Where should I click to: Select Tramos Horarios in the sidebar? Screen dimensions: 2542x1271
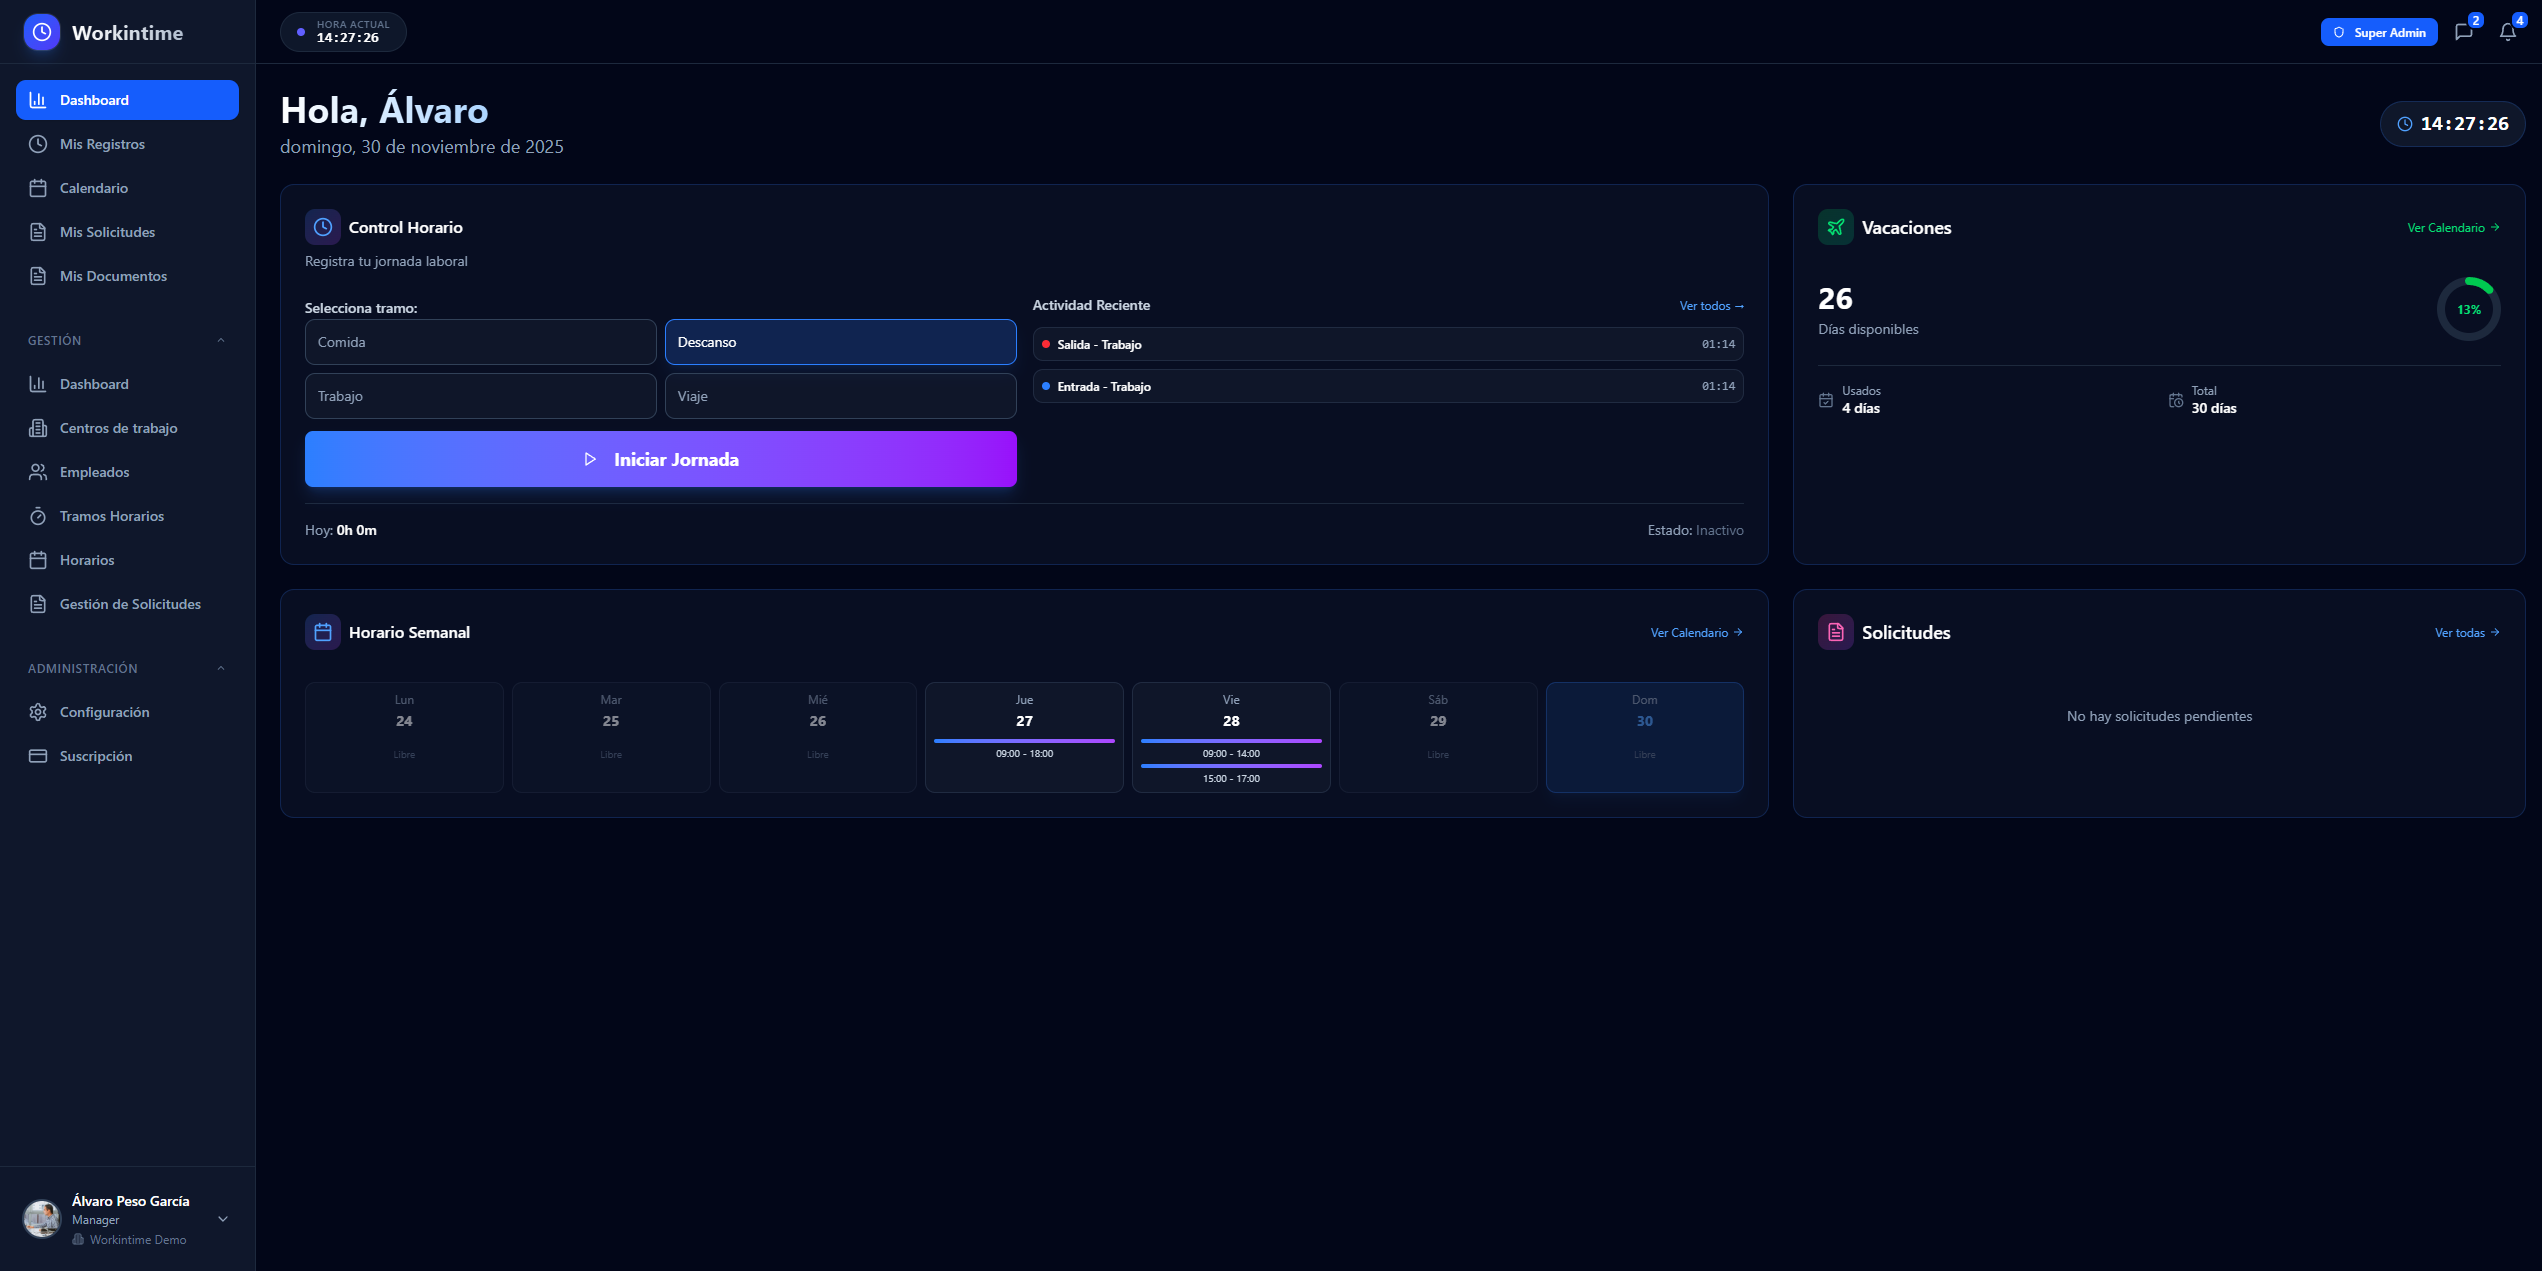point(110,516)
